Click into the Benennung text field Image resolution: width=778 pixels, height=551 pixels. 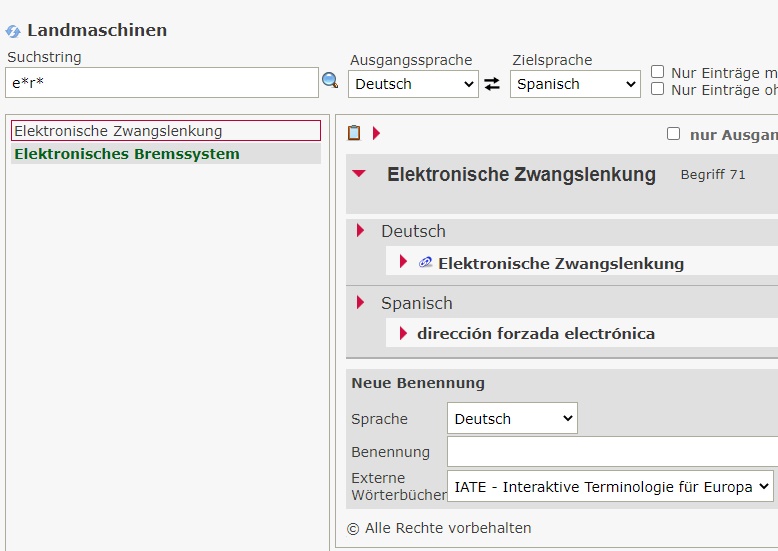(x=612, y=452)
